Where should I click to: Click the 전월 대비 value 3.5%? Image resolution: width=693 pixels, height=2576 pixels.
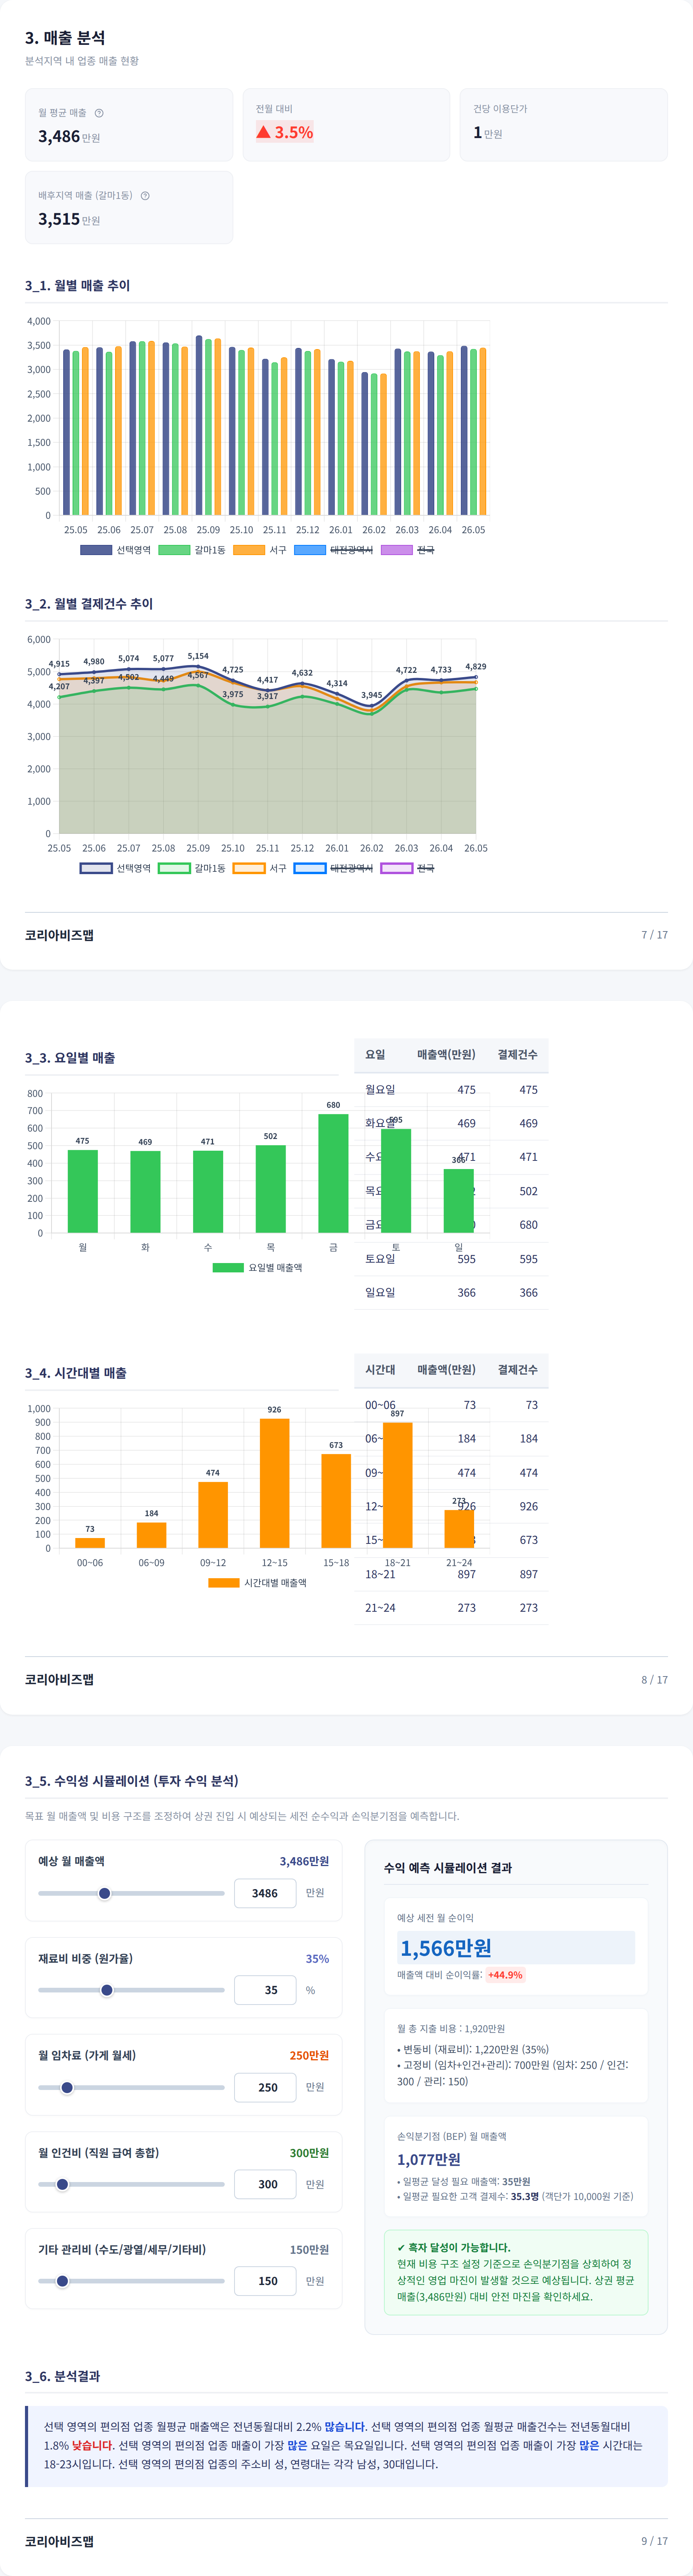pyautogui.click(x=285, y=132)
